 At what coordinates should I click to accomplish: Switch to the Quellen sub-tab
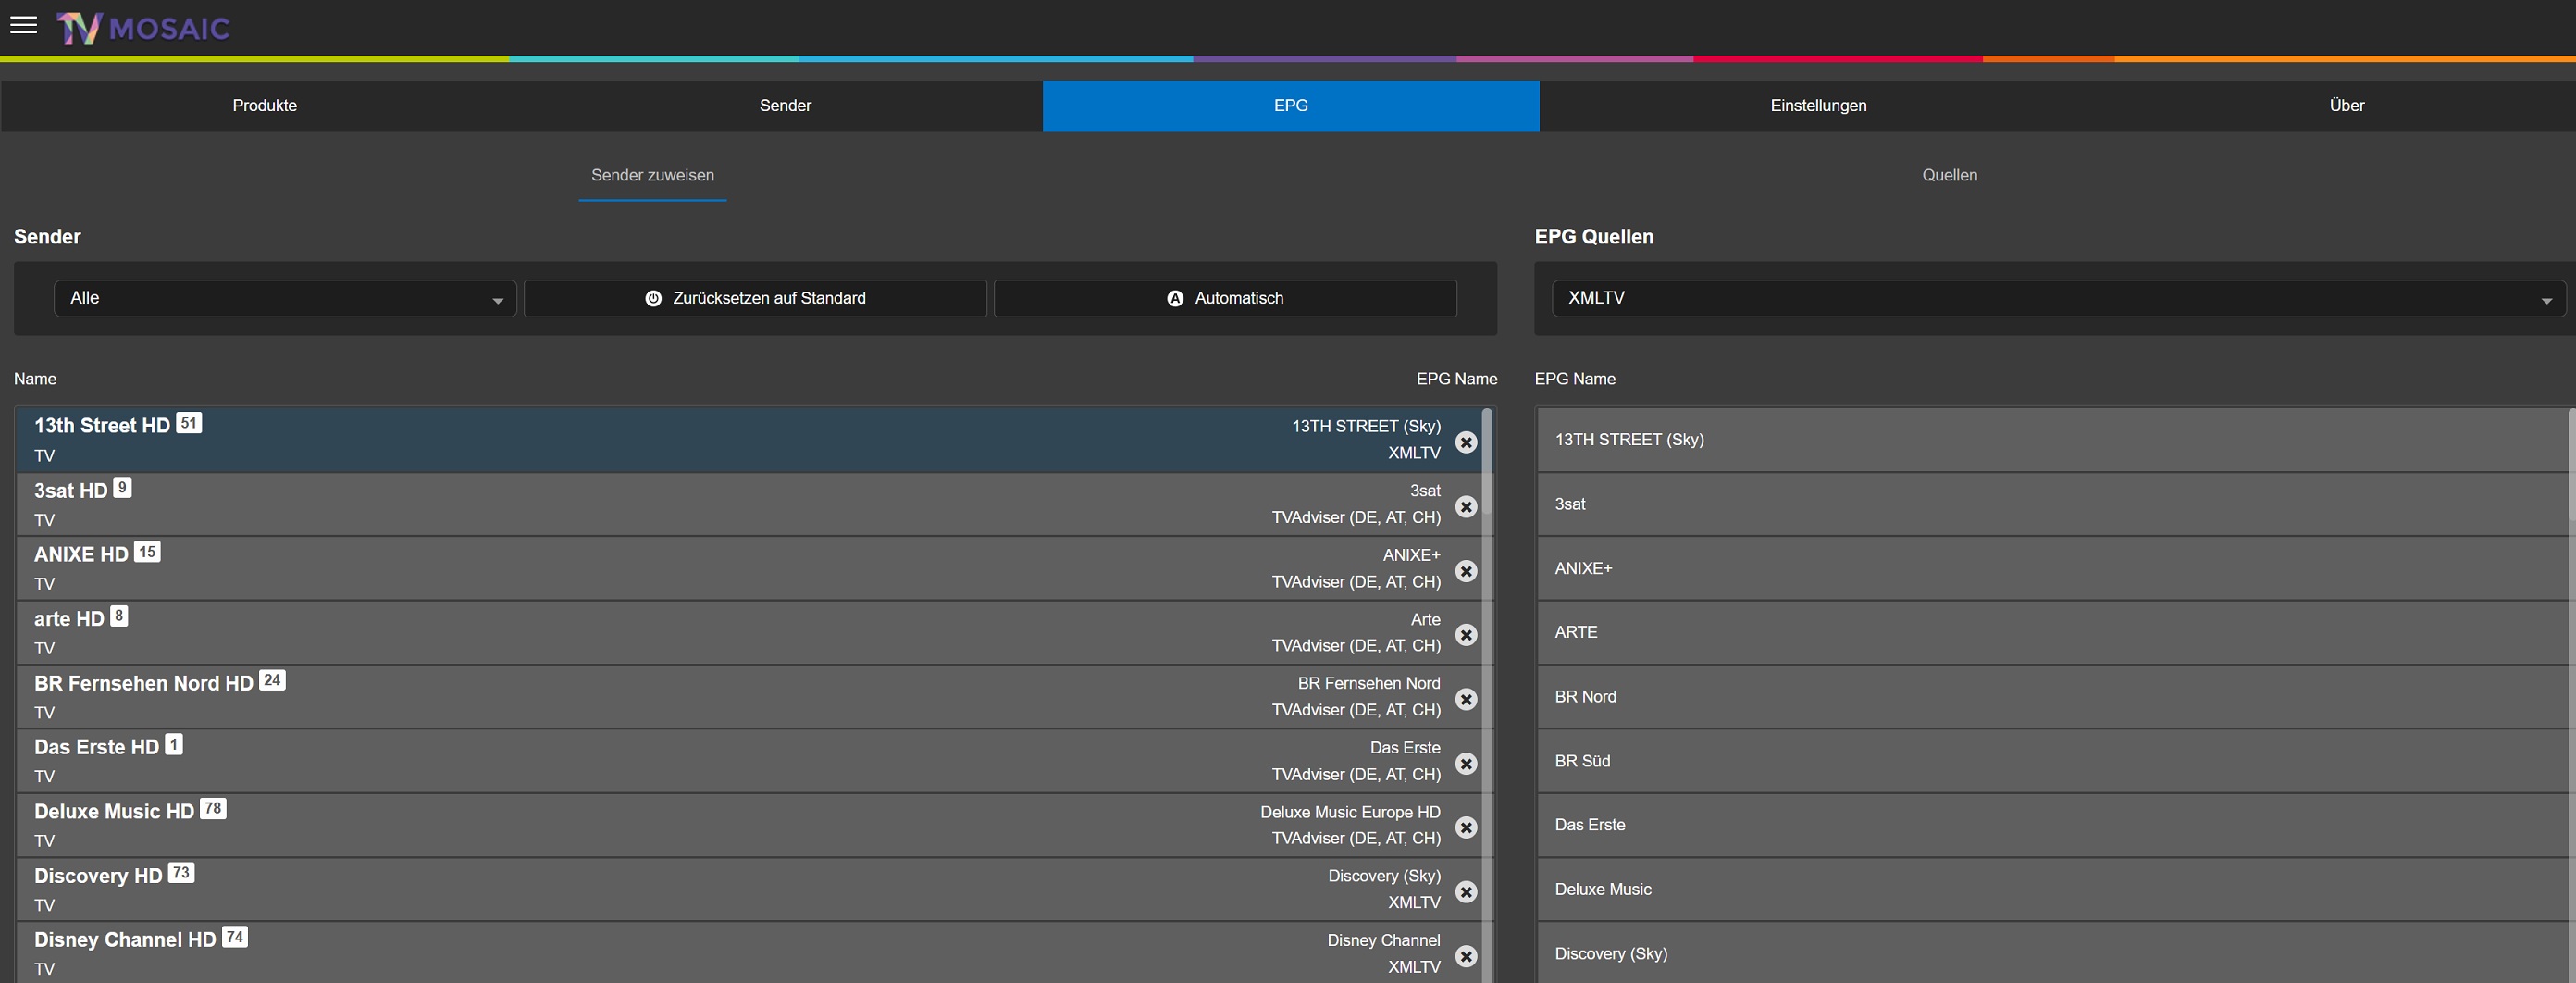(x=1949, y=176)
